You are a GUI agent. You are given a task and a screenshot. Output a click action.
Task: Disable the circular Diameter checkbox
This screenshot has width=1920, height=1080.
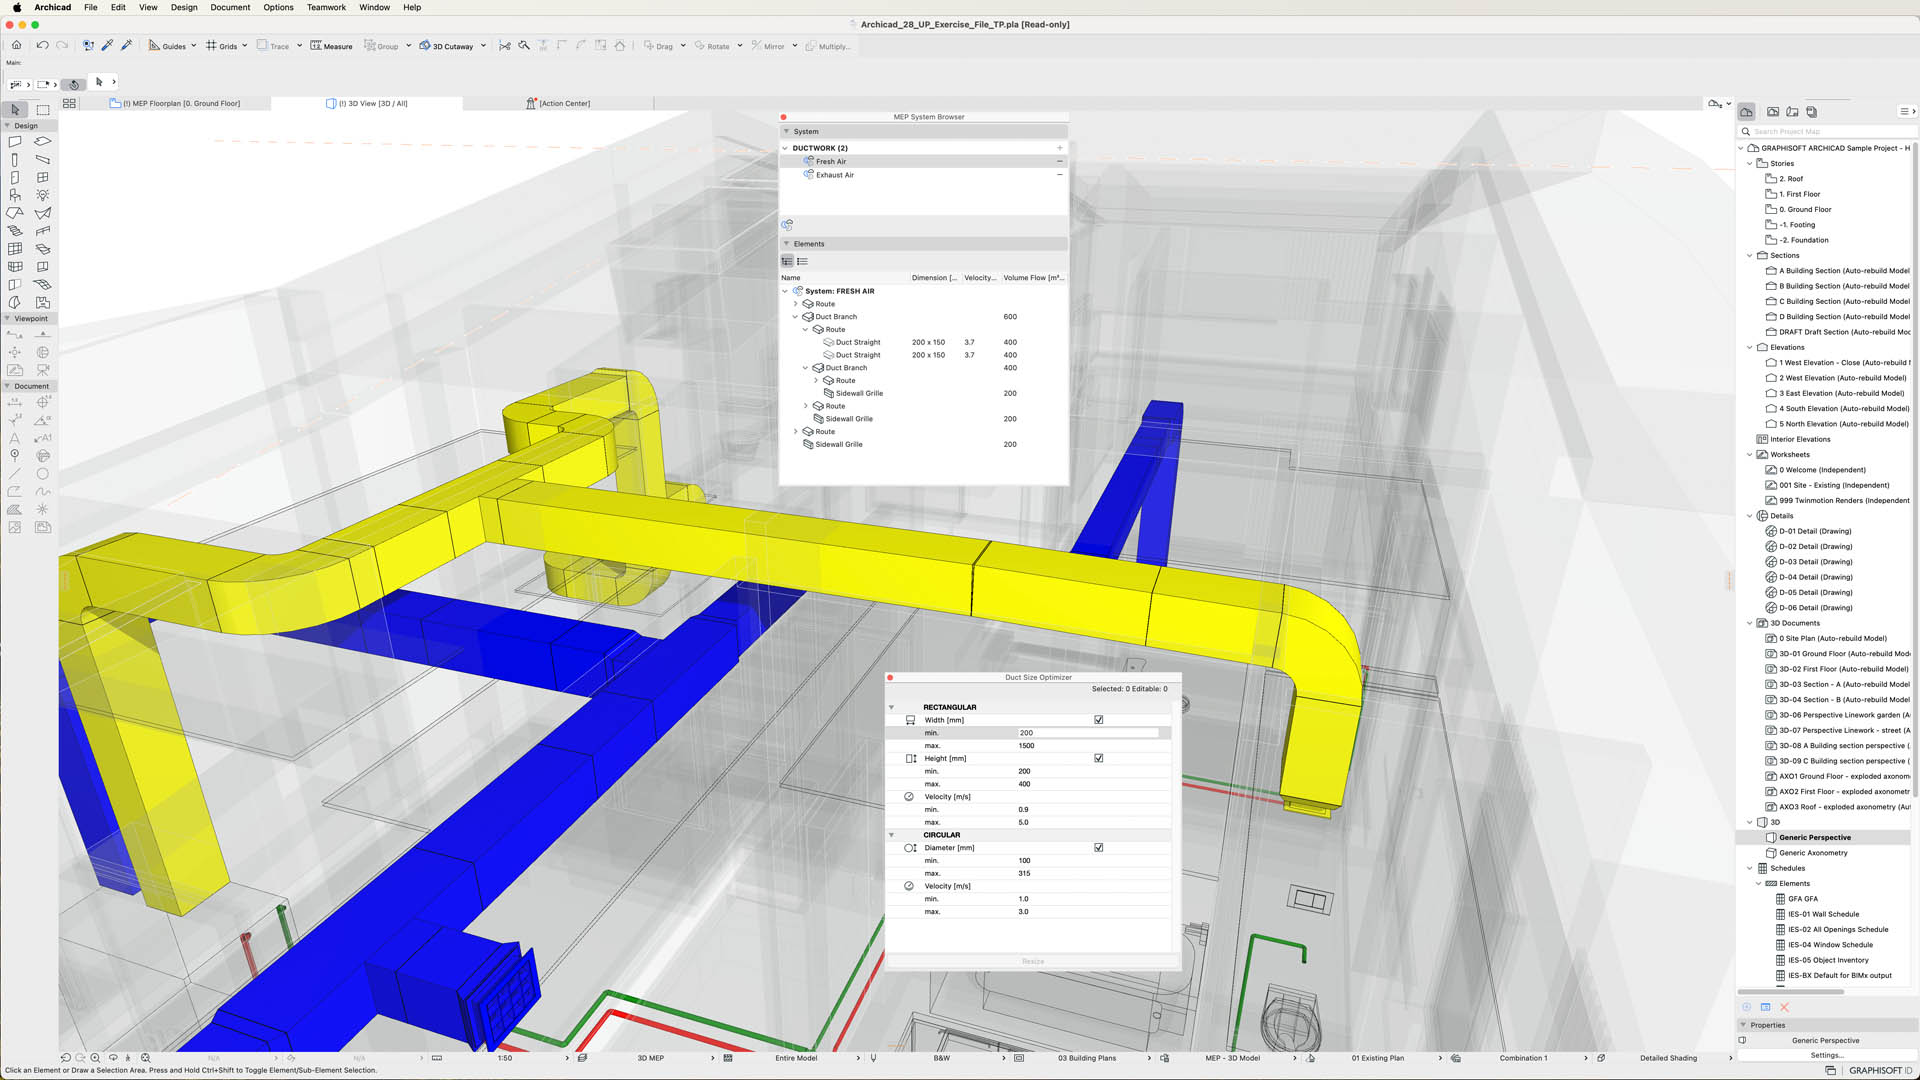tap(1098, 848)
